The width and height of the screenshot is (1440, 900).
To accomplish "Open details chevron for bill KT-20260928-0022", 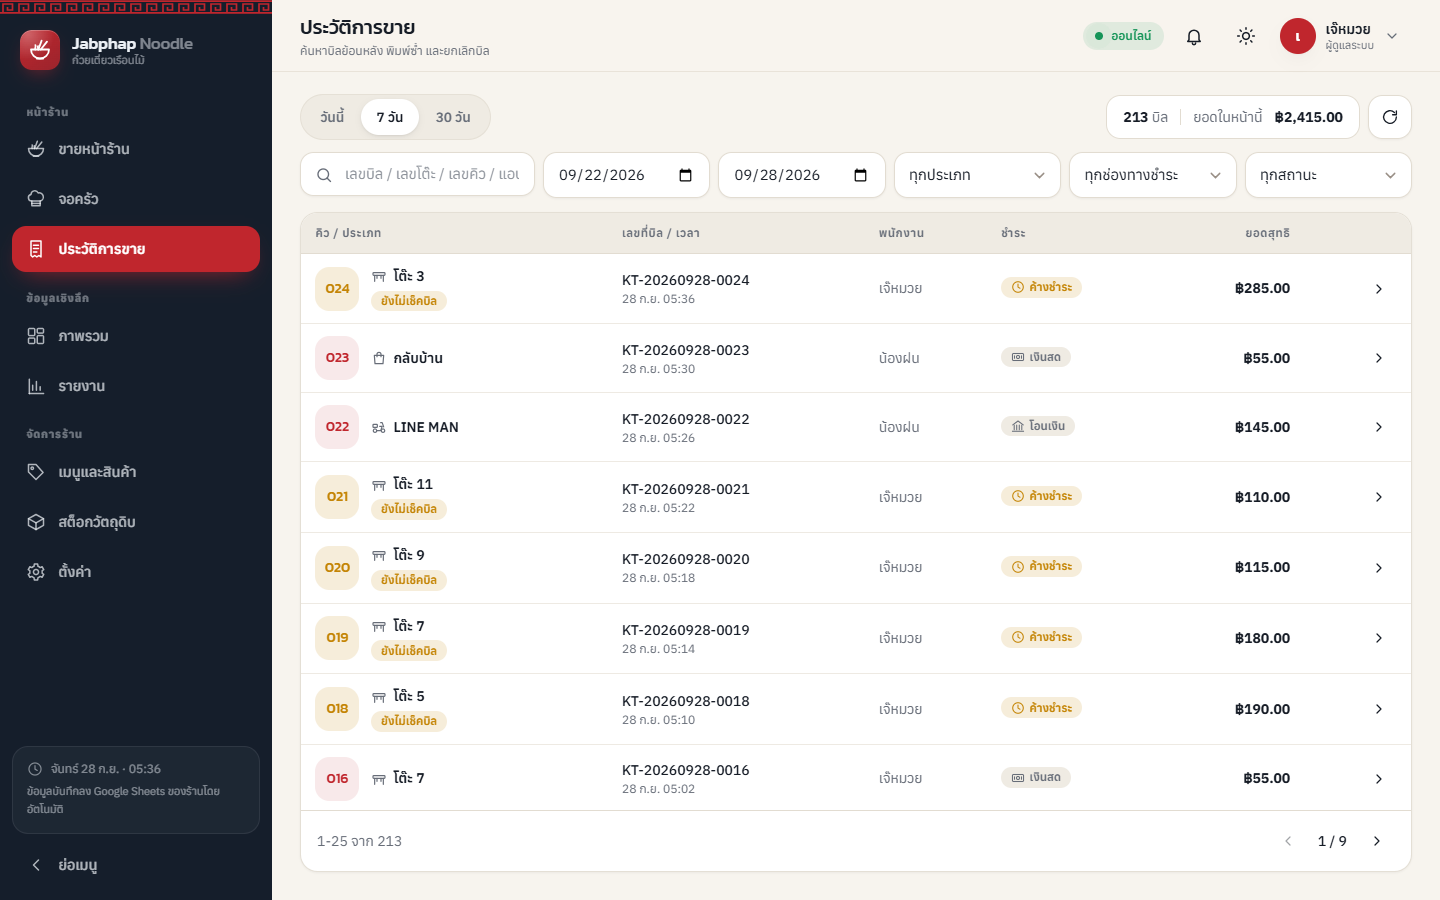I will tap(1379, 427).
